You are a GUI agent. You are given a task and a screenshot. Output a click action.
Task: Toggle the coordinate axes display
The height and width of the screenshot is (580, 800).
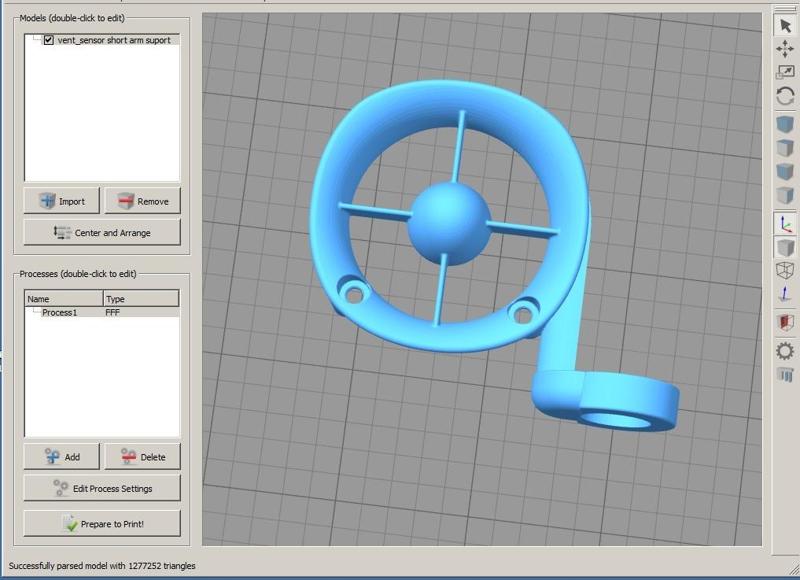coord(785,224)
